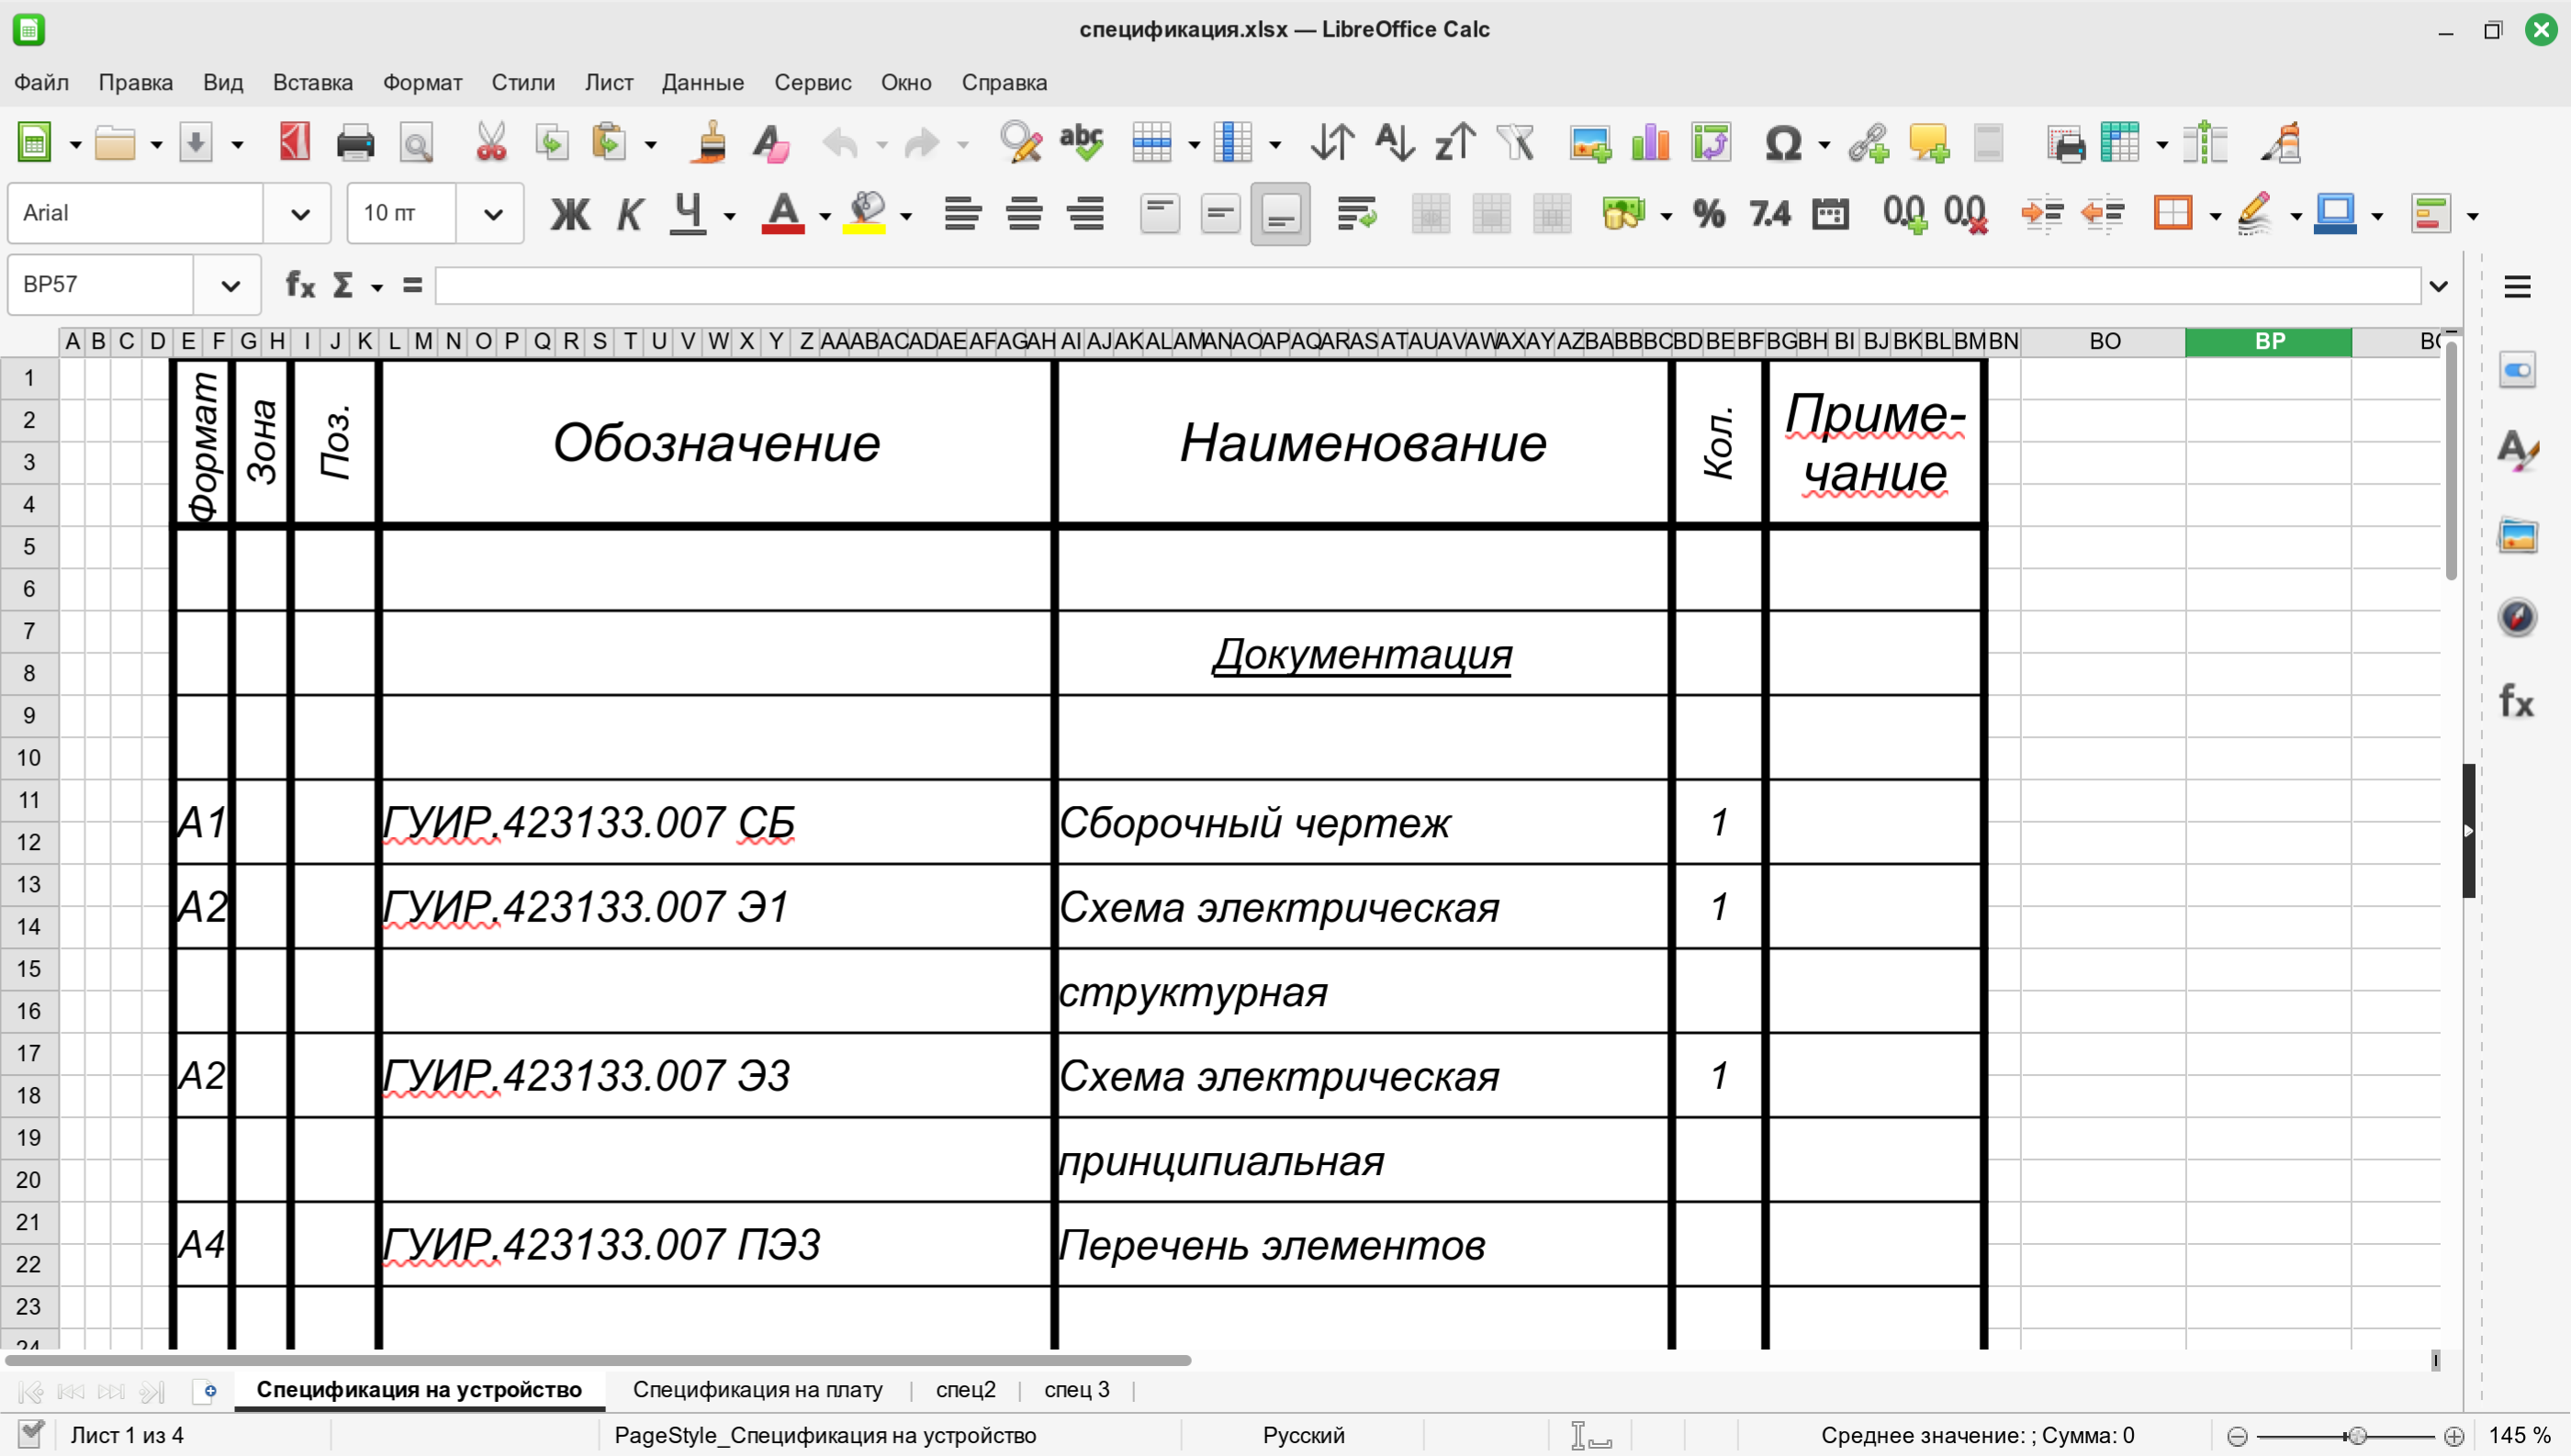2571x1456 pixels.
Task: Click the Export as PDF icon
Action: point(294,143)
